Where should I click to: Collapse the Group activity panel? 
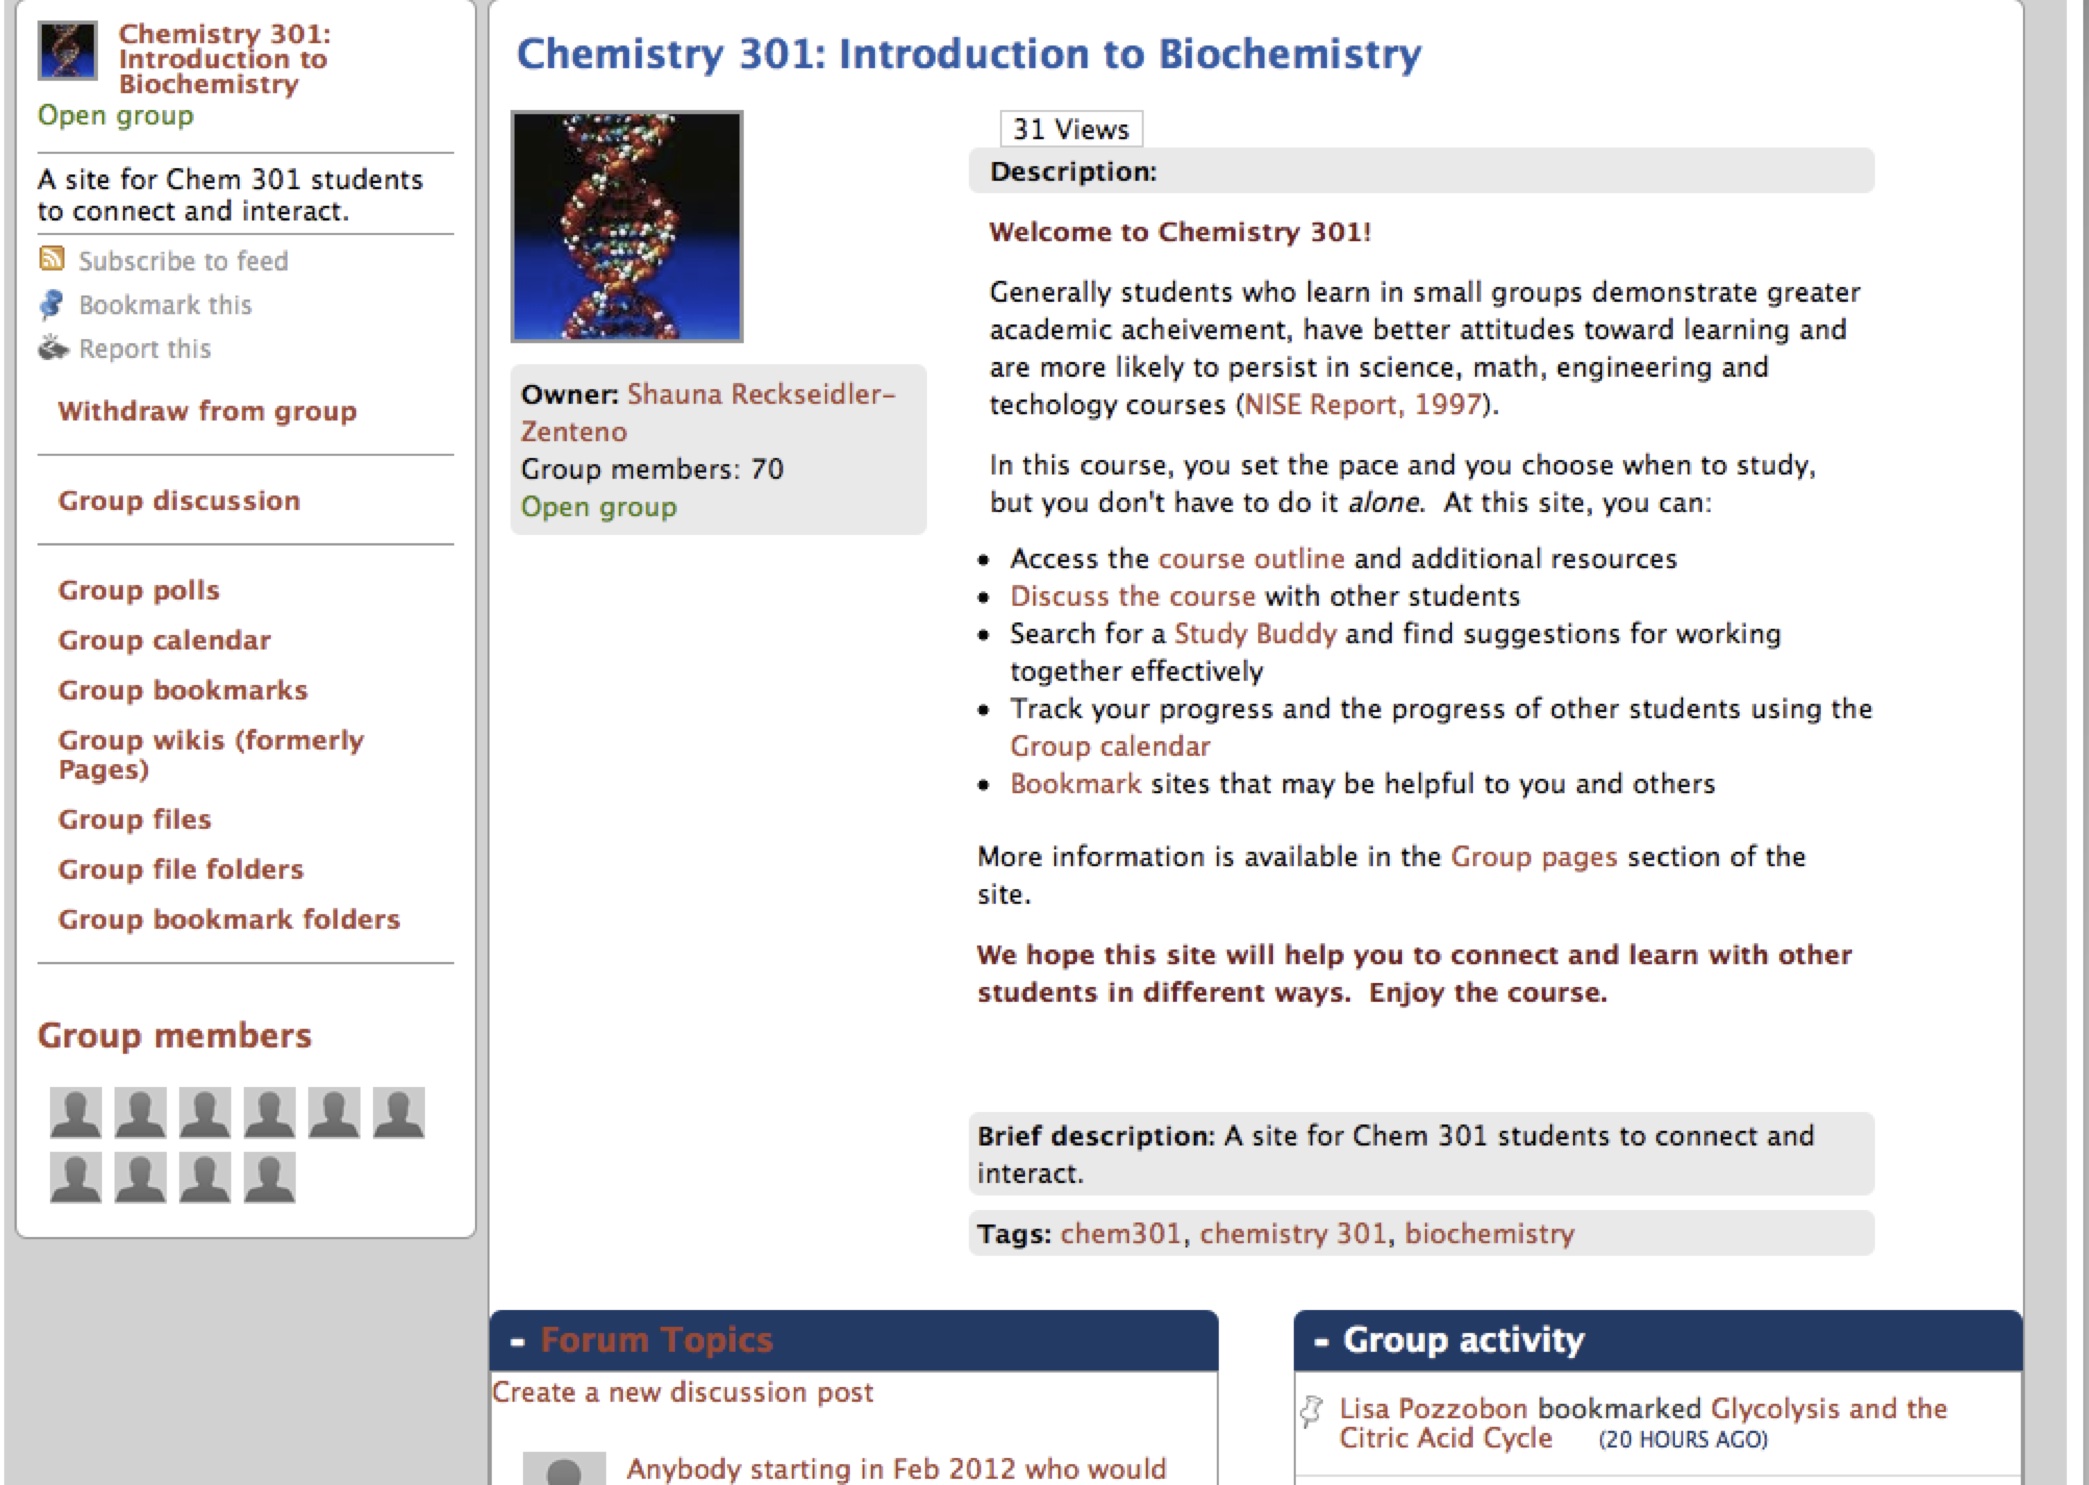pos(1321,1341)
